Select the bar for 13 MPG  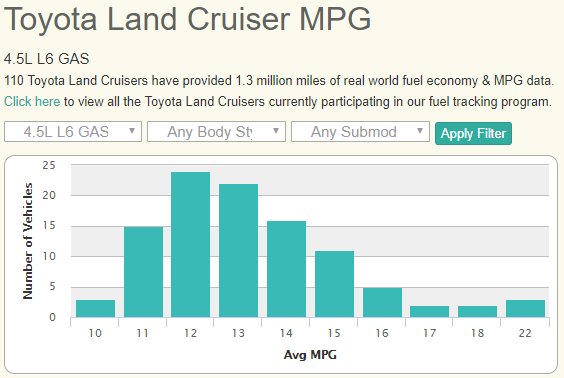pyautogui.click(x=238, y=251)
